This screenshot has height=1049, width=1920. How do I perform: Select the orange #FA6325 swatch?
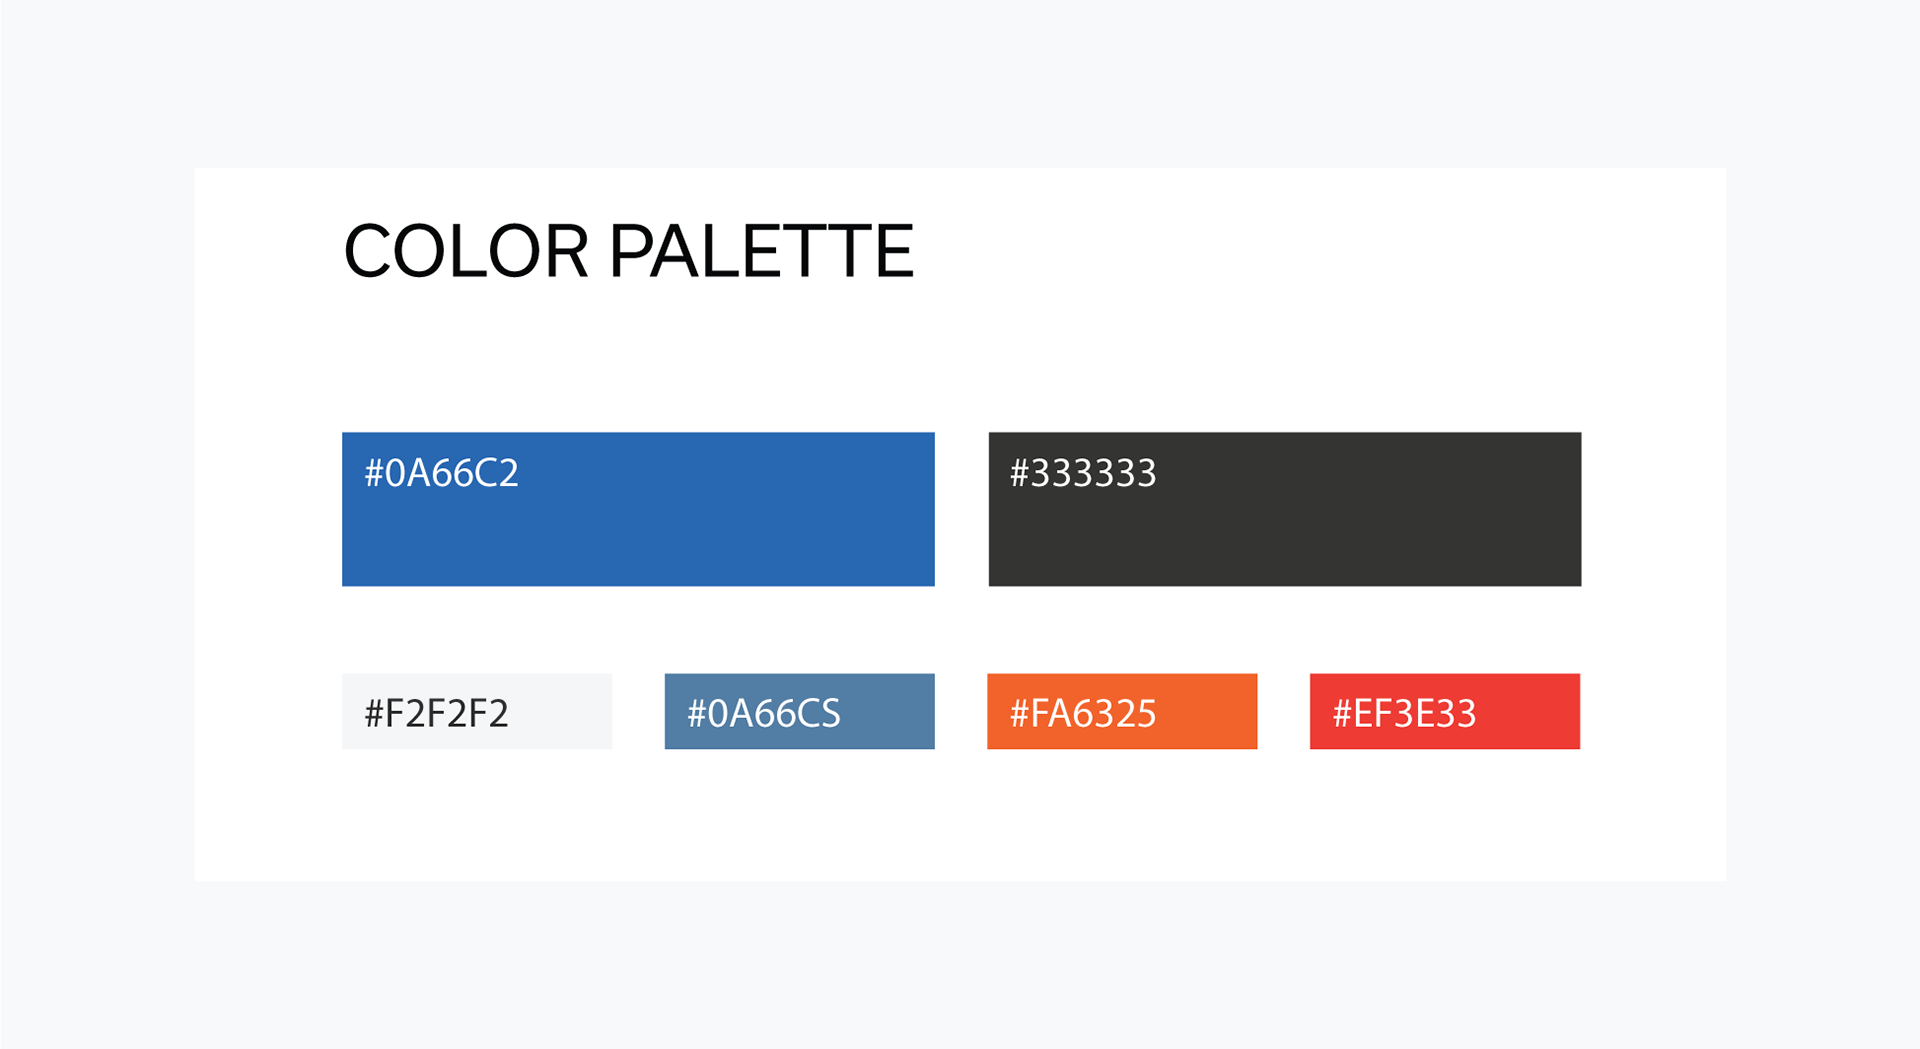1122,711
